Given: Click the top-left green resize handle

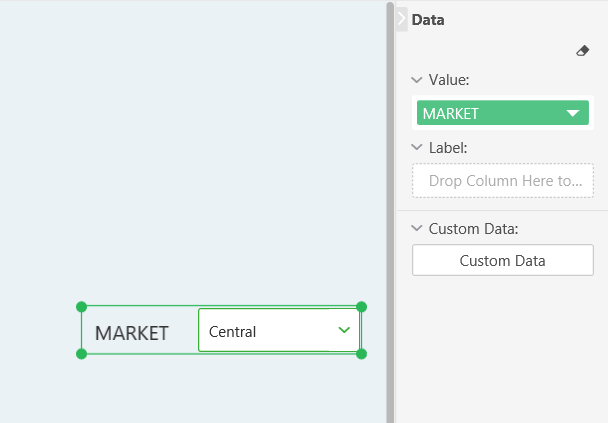Looking at the screenshot, I should pos(82,307).
